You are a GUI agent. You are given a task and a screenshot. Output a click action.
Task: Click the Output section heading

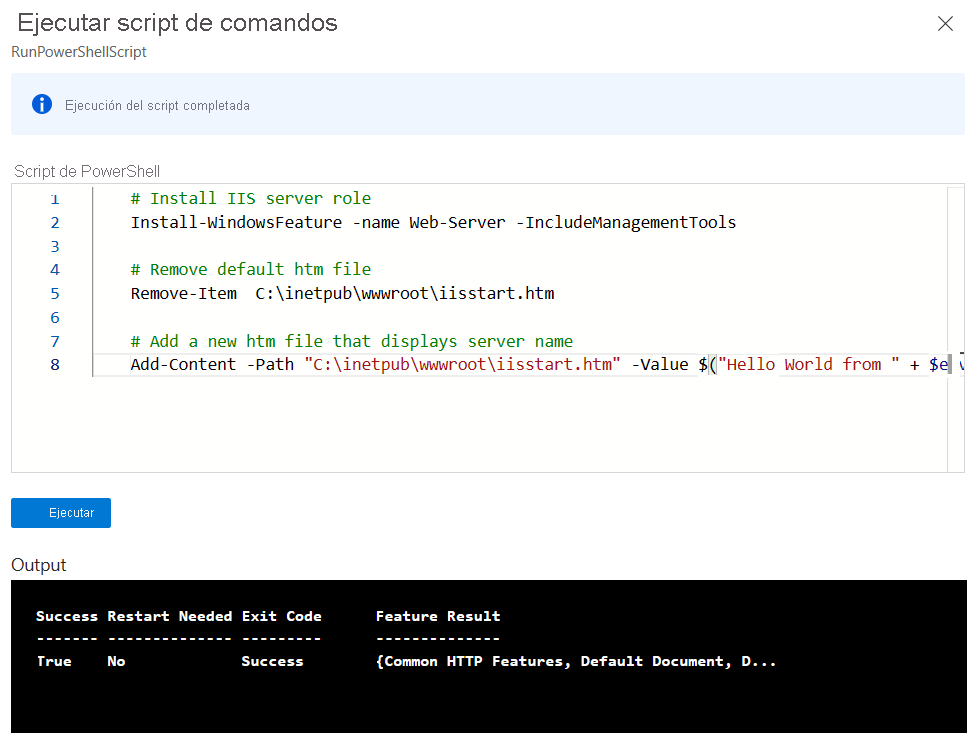[x=39, y=565]
